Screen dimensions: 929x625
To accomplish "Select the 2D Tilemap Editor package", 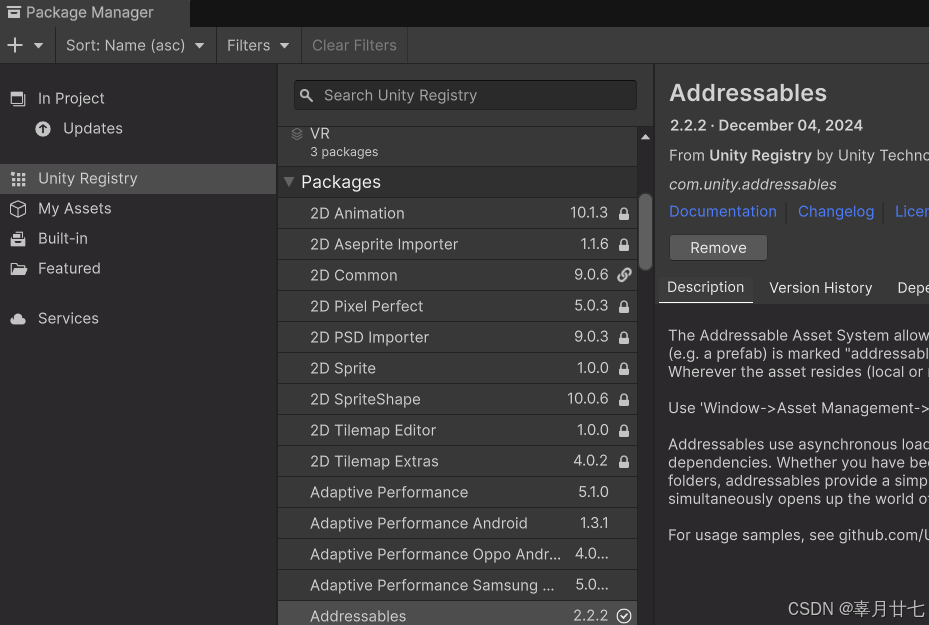I will [457, 430].
